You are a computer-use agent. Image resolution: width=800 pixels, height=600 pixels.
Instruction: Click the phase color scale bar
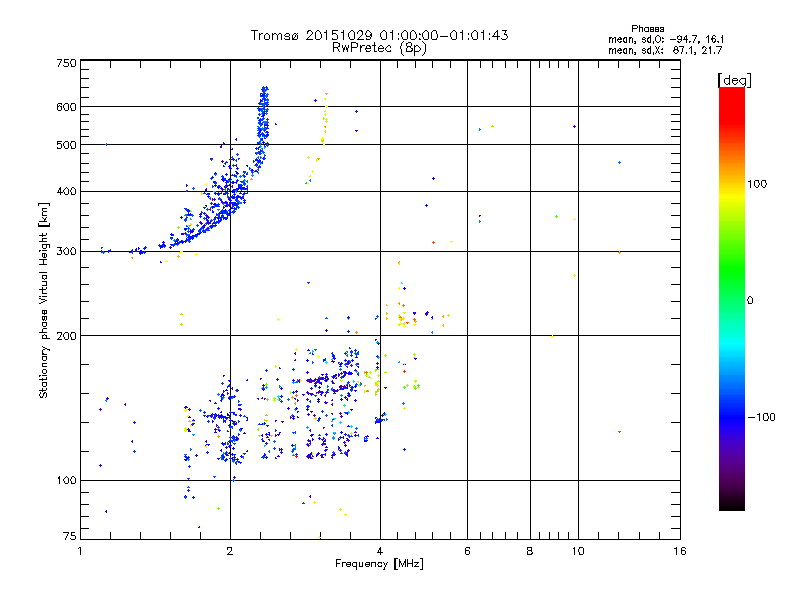click(x=732, y=298)
